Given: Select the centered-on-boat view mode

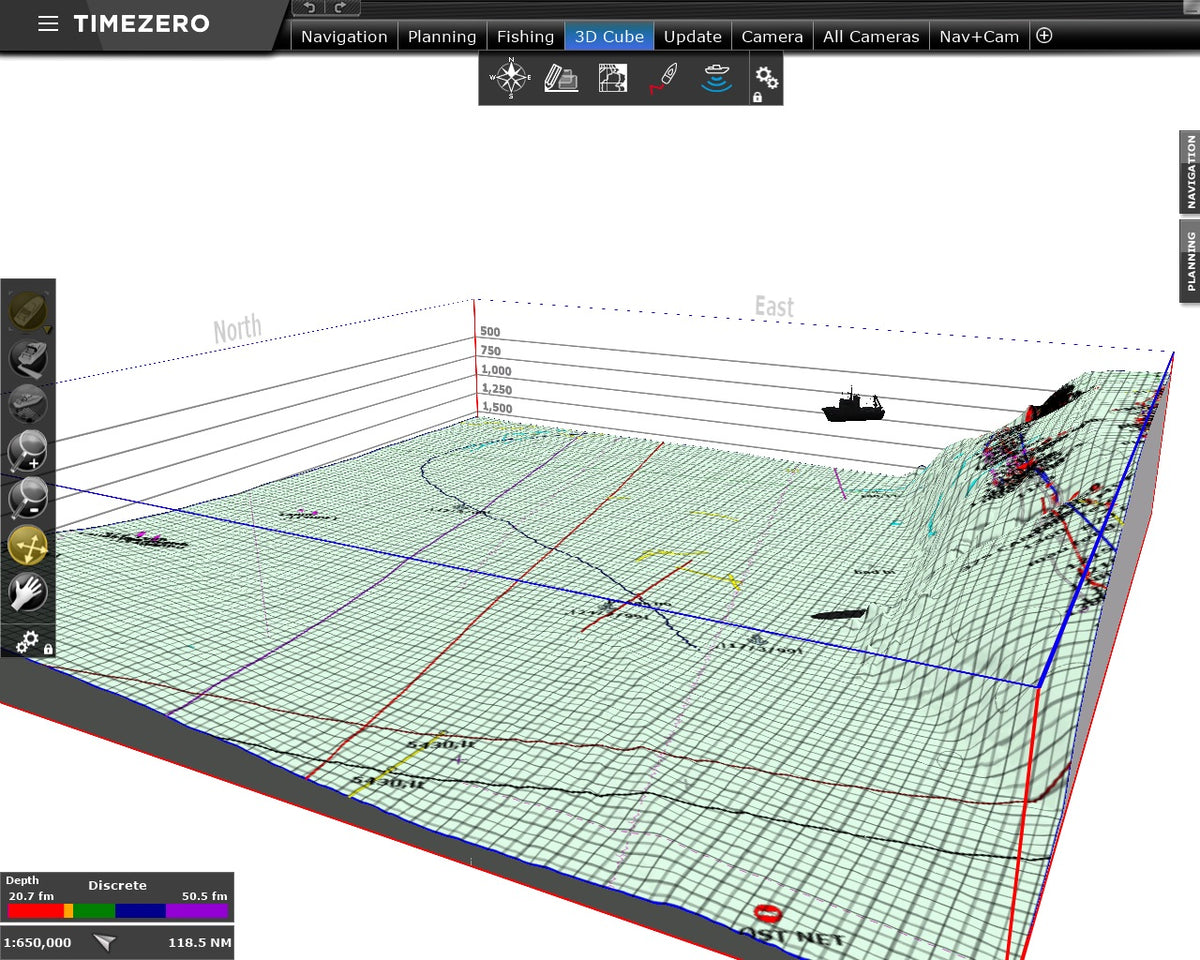Looking at the screenshot, I should (x=28, y=308).
